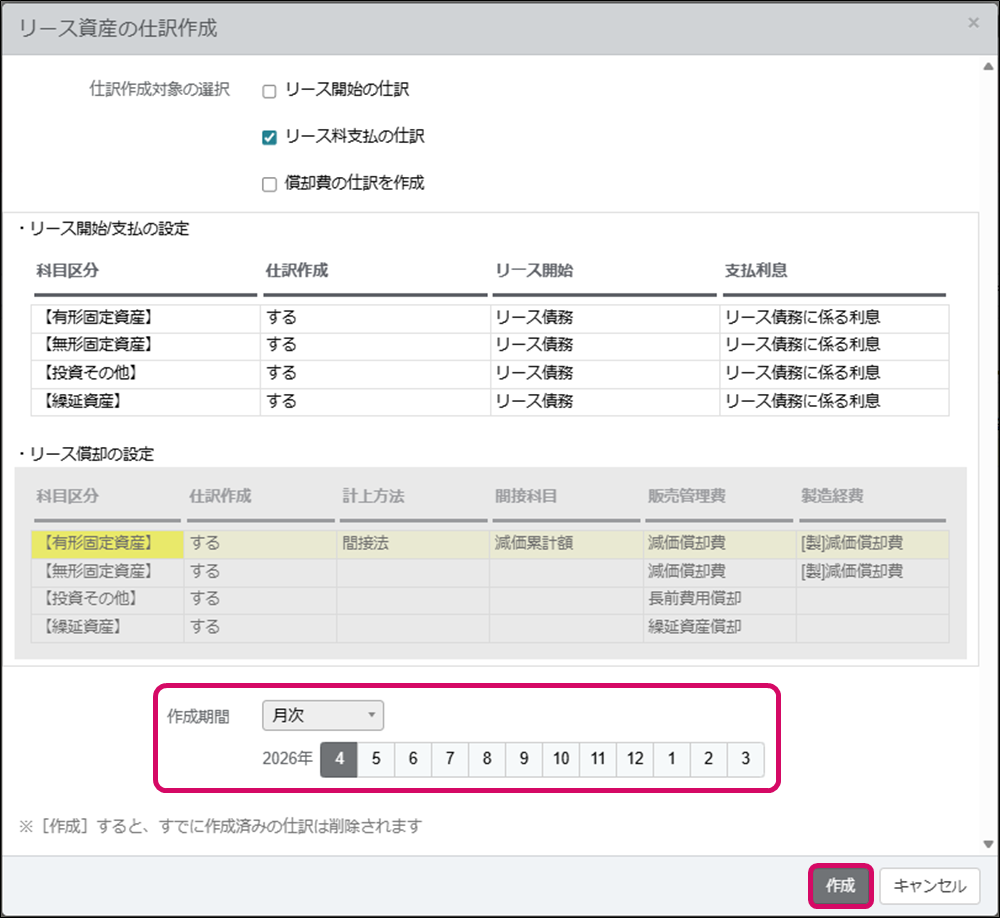1000x918 pixels.
Task: Select month 3 in period selector
Action: pyautogui.click(x=745, y=759)
